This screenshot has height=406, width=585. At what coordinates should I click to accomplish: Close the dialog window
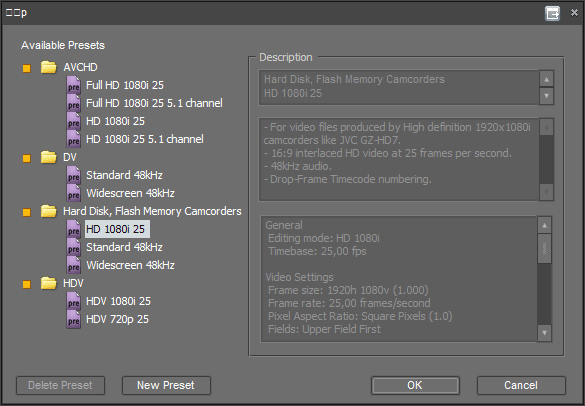pos(574,13)
